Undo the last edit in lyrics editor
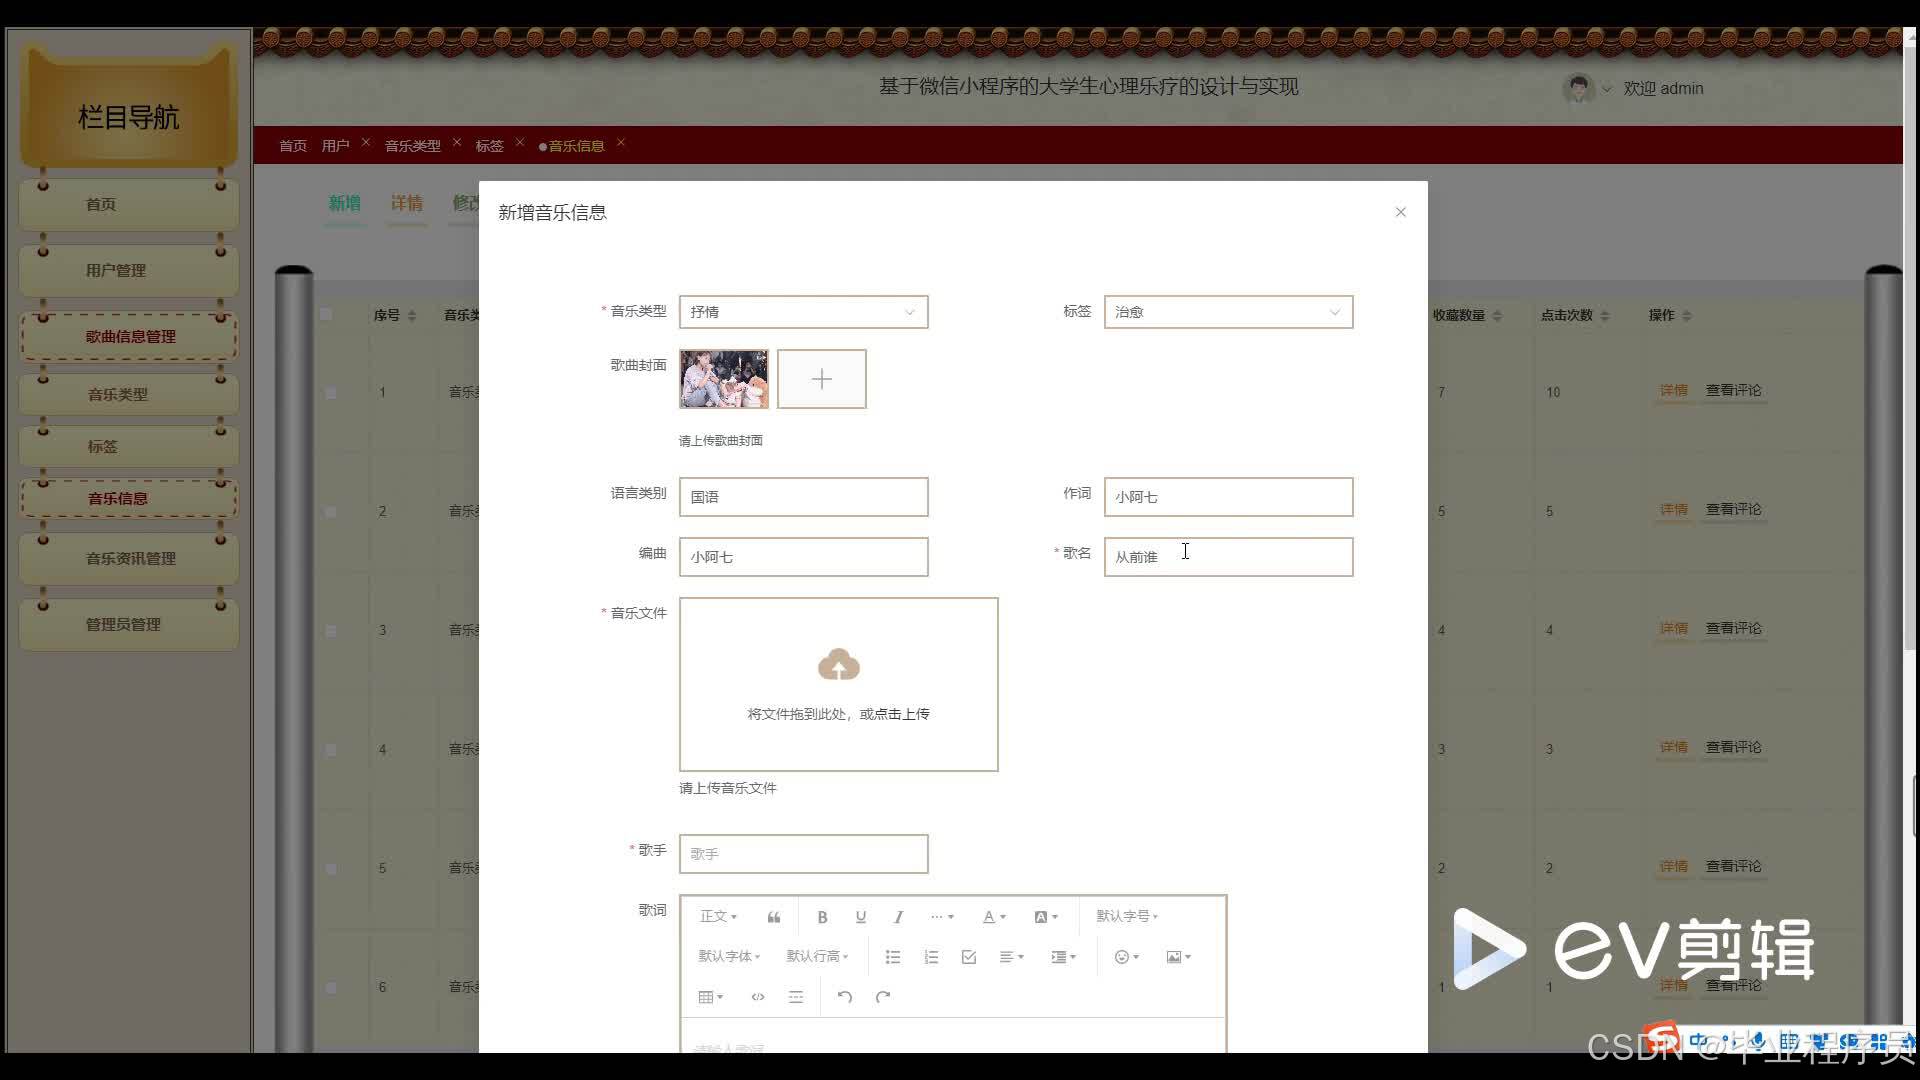The image size is (1920, 1080). click(x=844, y=997)
